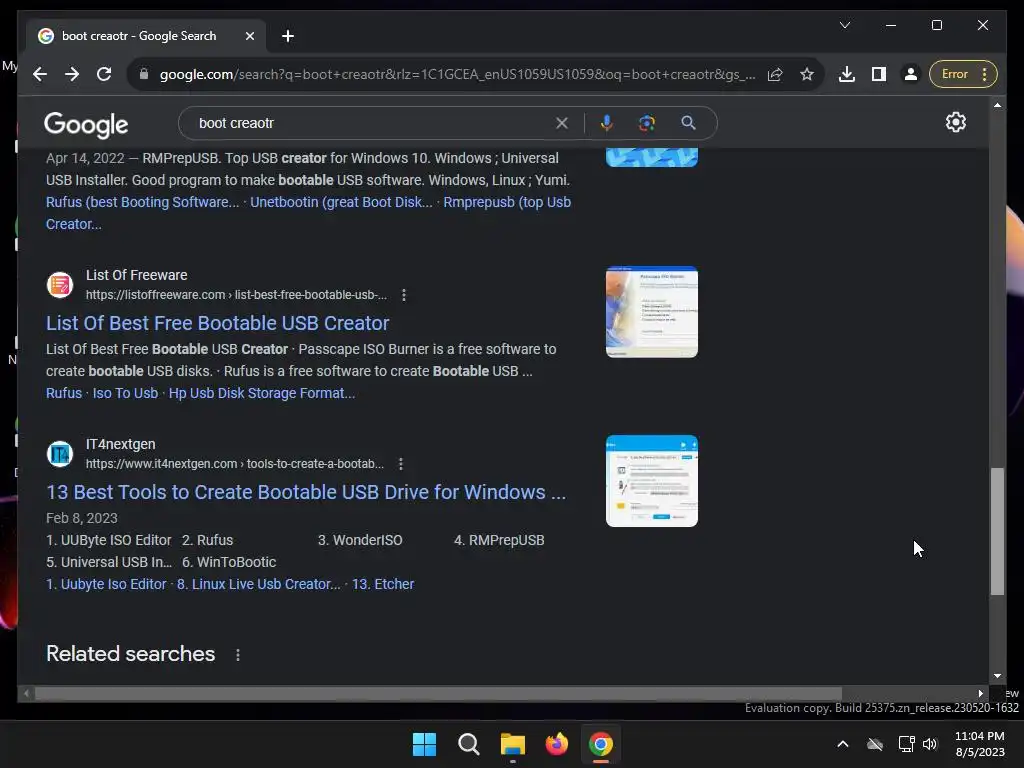This screenshot has width=1024, height=768.
Task: View site information via the lock icon
Action: click(x=144, y=74)
